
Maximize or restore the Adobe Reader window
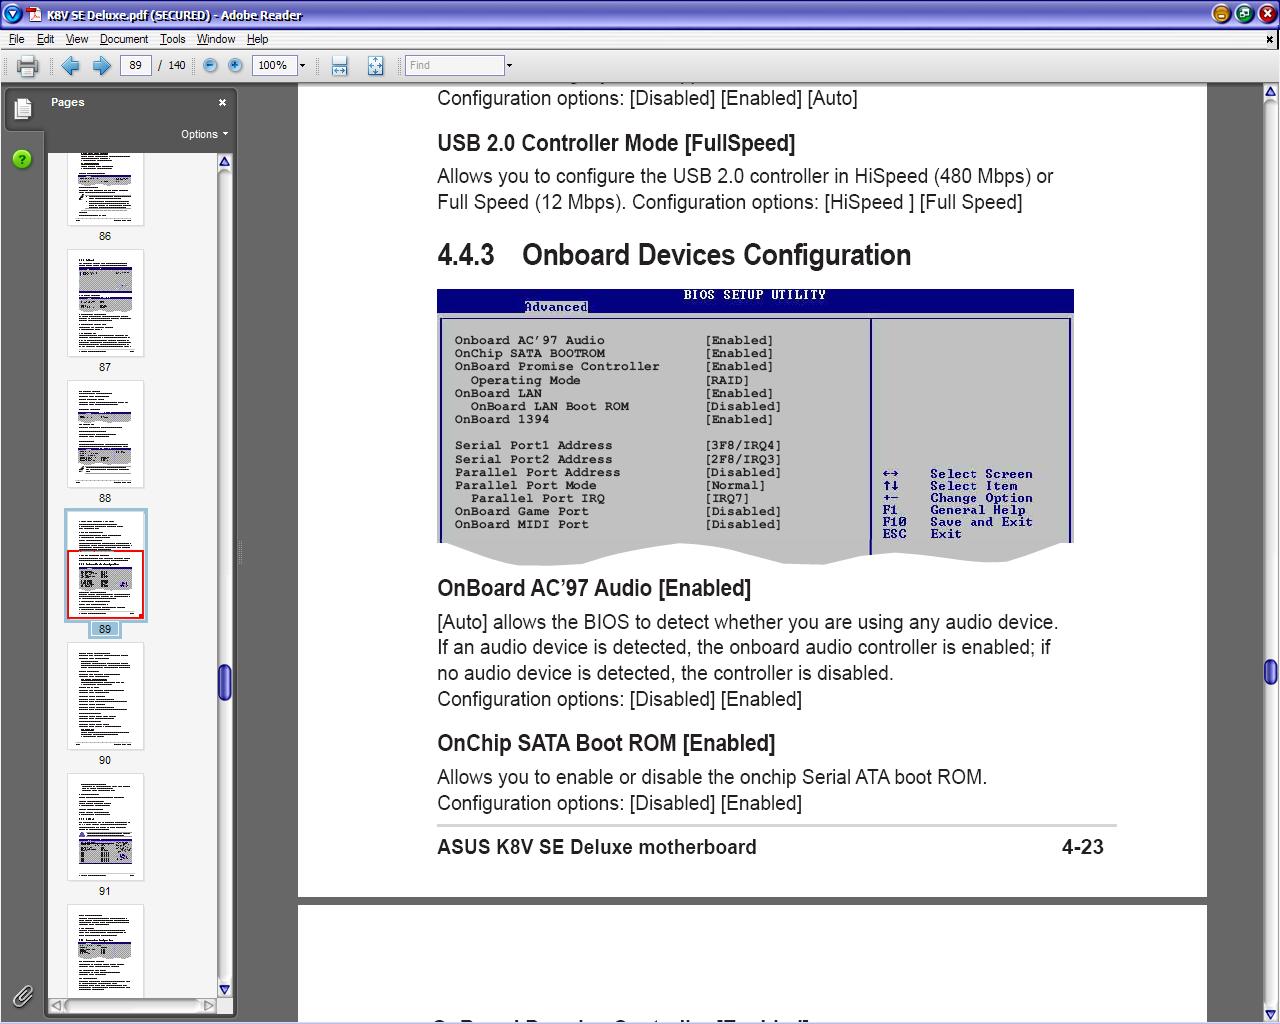[1244, 14]
